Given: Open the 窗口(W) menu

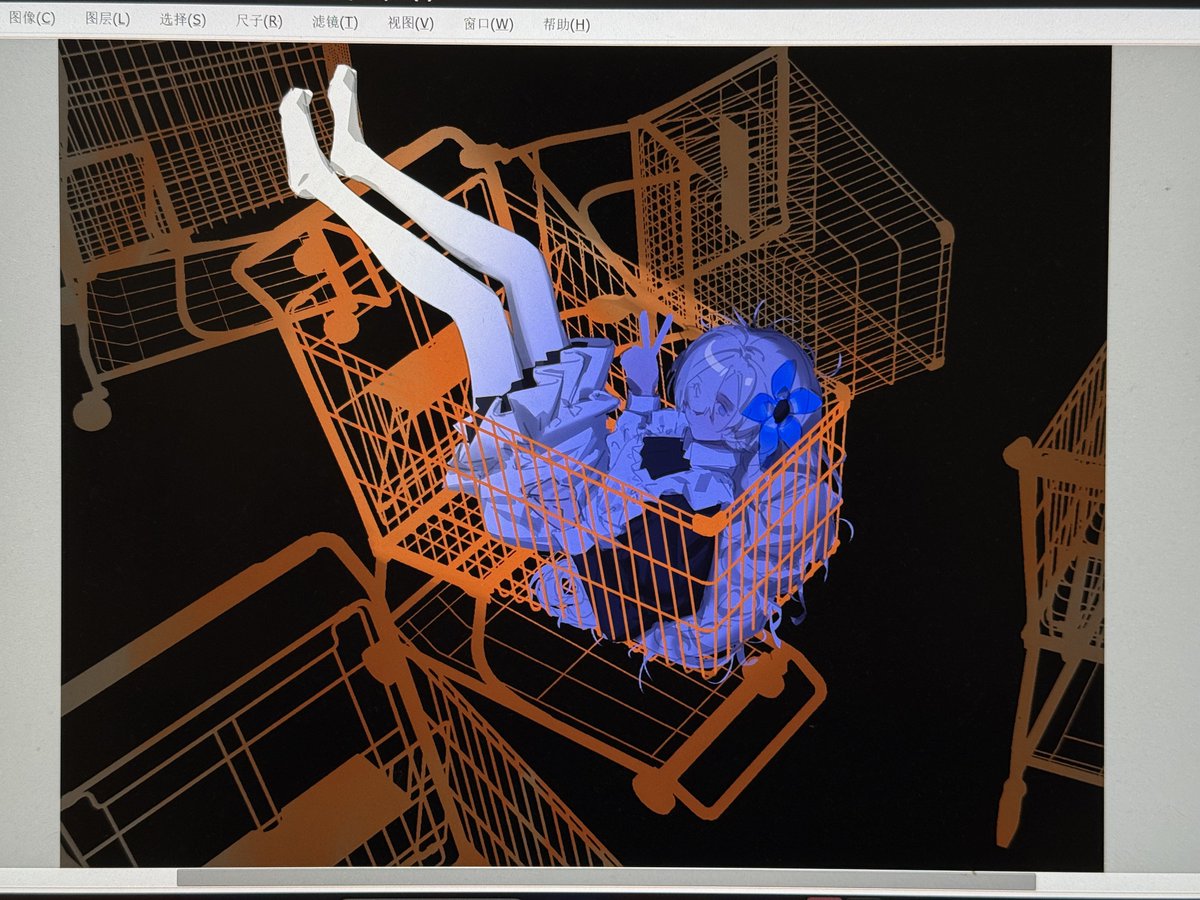Looking at the screenshot, I should (488, 24).
